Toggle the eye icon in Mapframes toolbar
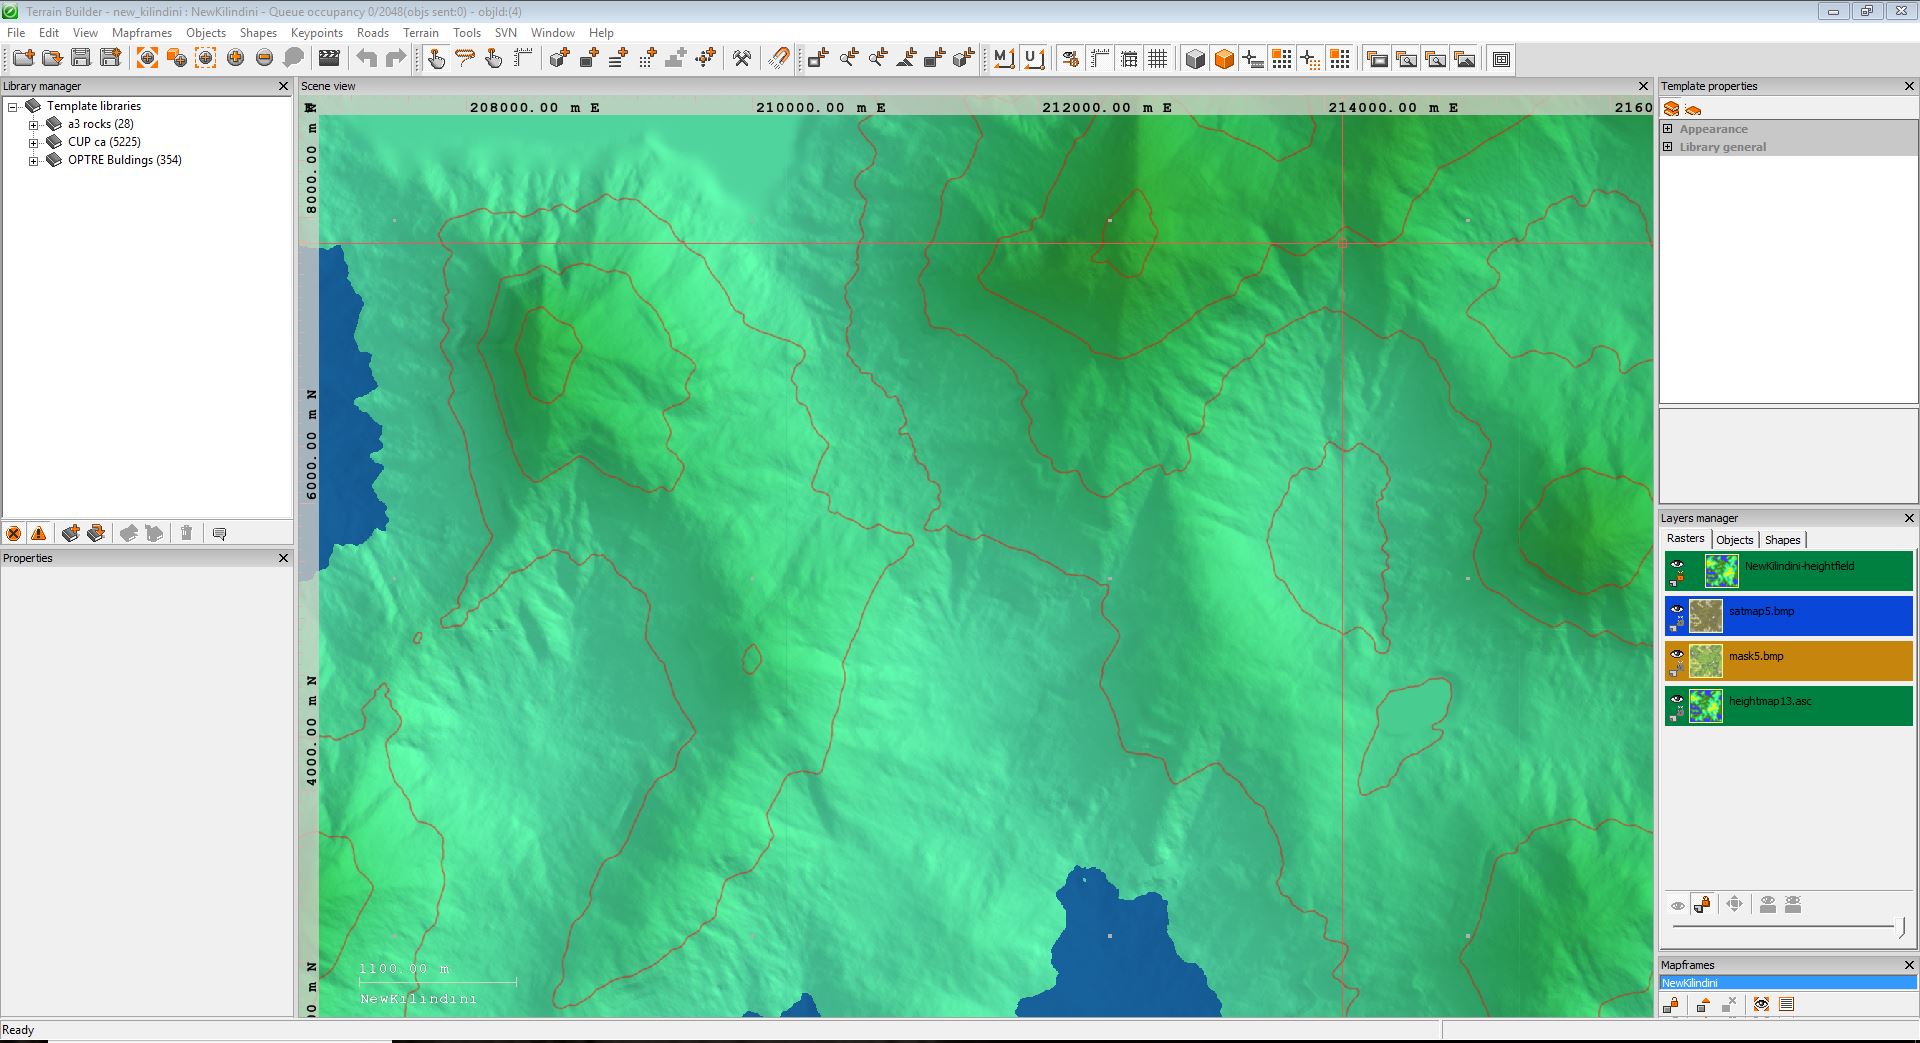This screenshot has height=1043, width=1920. tap(1761, 1004)
